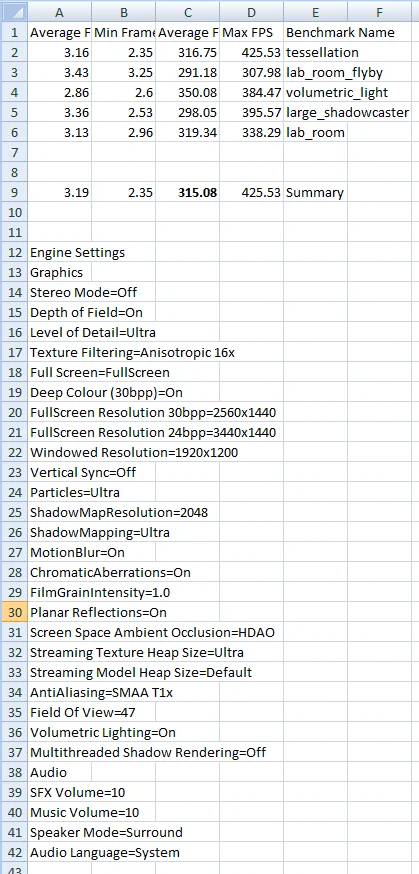Select column C header
The height and width of the screenshot is (874, 419).
pyautogui.click(x=188, y=12)
